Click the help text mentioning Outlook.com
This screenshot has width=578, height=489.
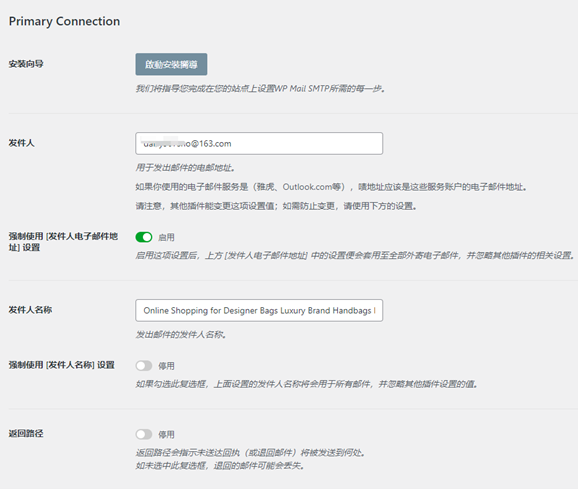[331, 187]
